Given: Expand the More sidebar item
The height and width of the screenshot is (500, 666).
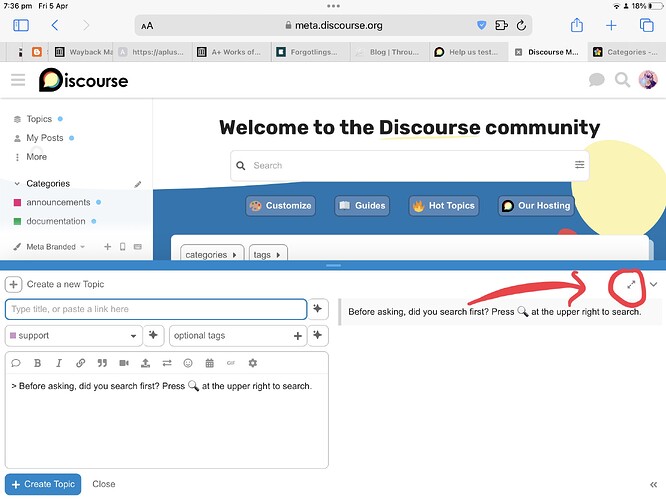Looking at the screenshot, I should [x=37, y=157].
